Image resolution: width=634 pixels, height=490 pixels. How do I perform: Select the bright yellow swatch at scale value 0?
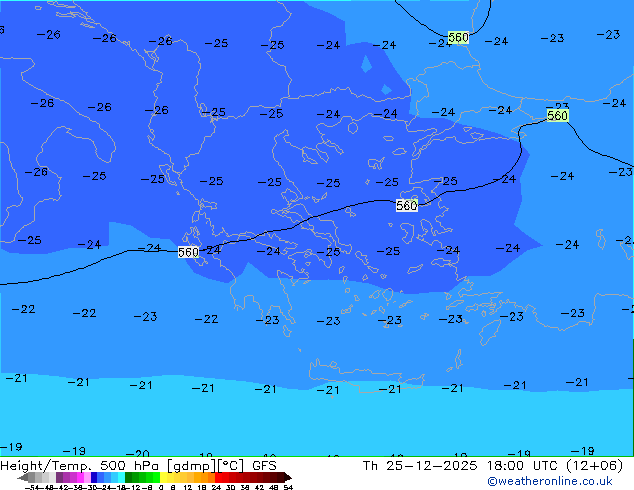point(163,477)
